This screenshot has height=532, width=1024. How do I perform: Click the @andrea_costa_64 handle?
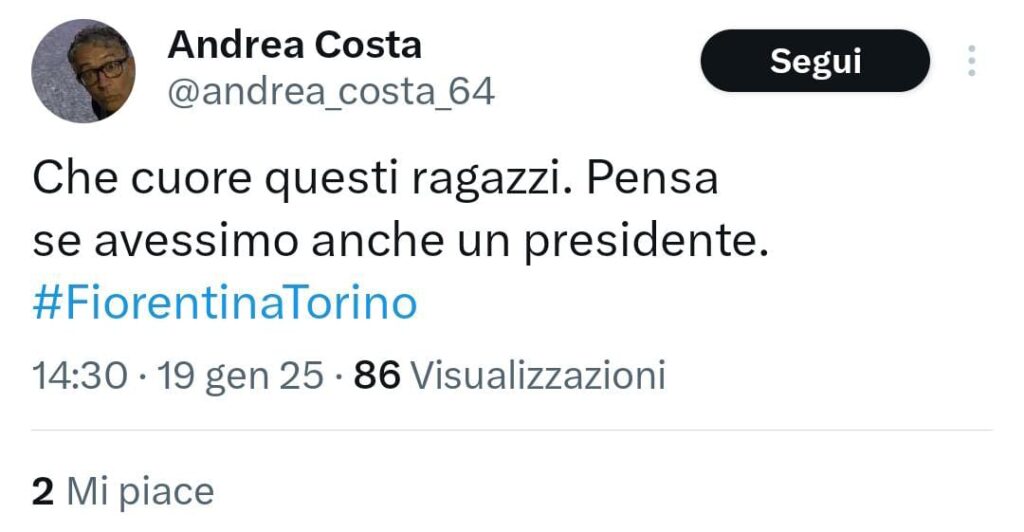pos(330,92)
